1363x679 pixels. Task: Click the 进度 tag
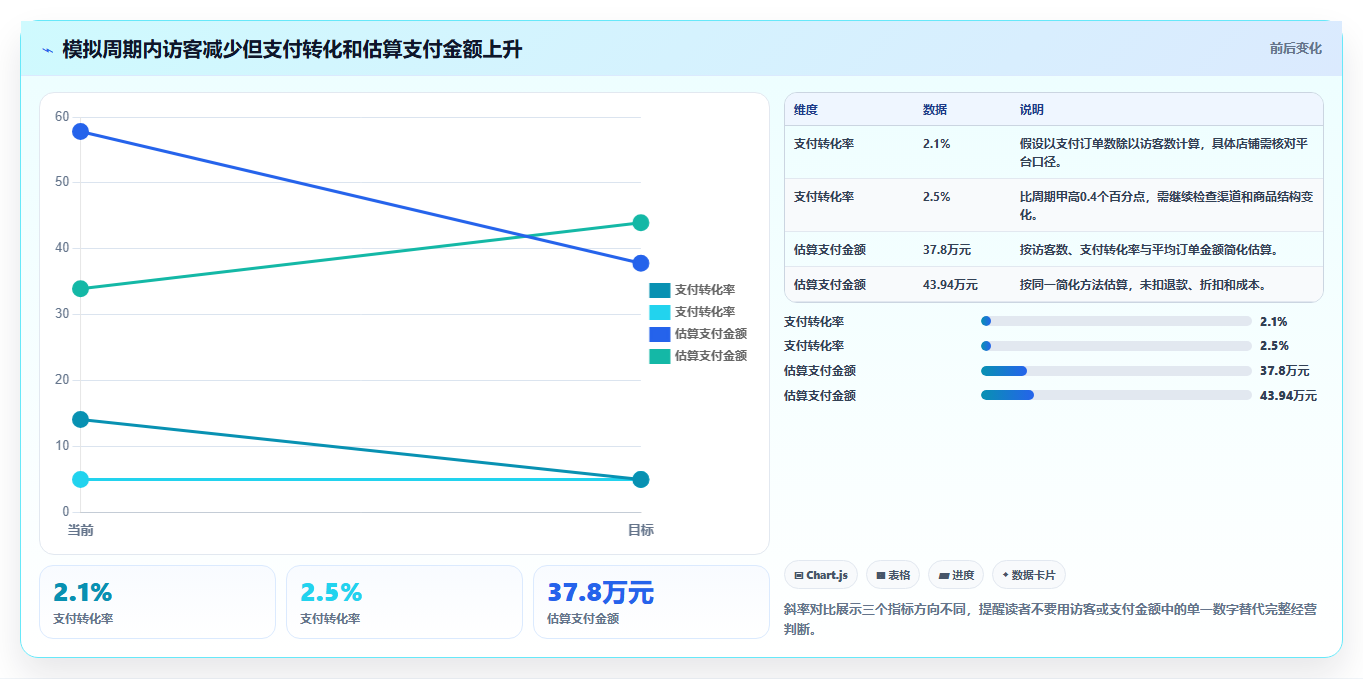click(956, 575)
